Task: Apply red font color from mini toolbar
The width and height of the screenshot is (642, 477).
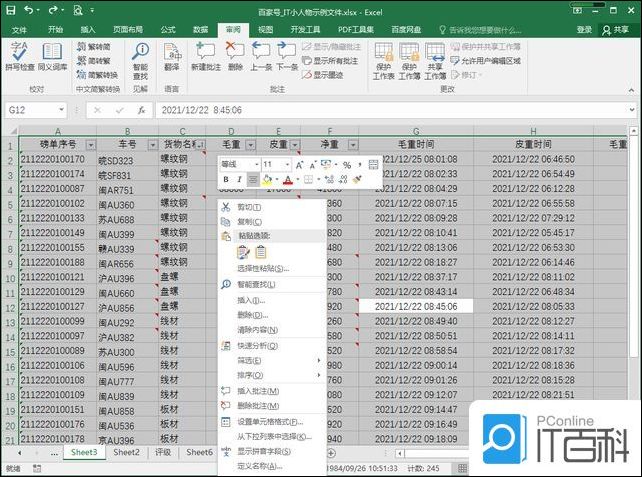Action: [288, 179]
